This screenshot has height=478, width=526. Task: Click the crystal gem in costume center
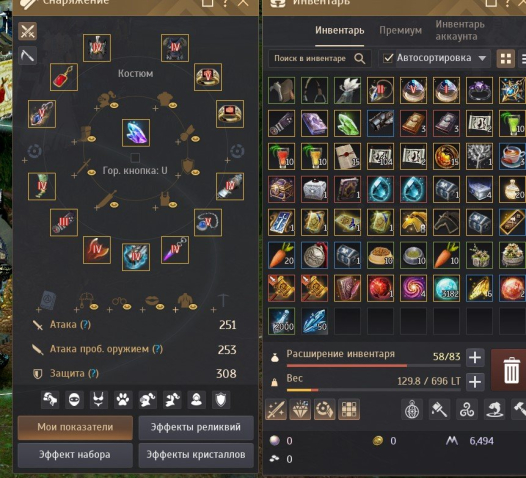[x=136, y=133]
